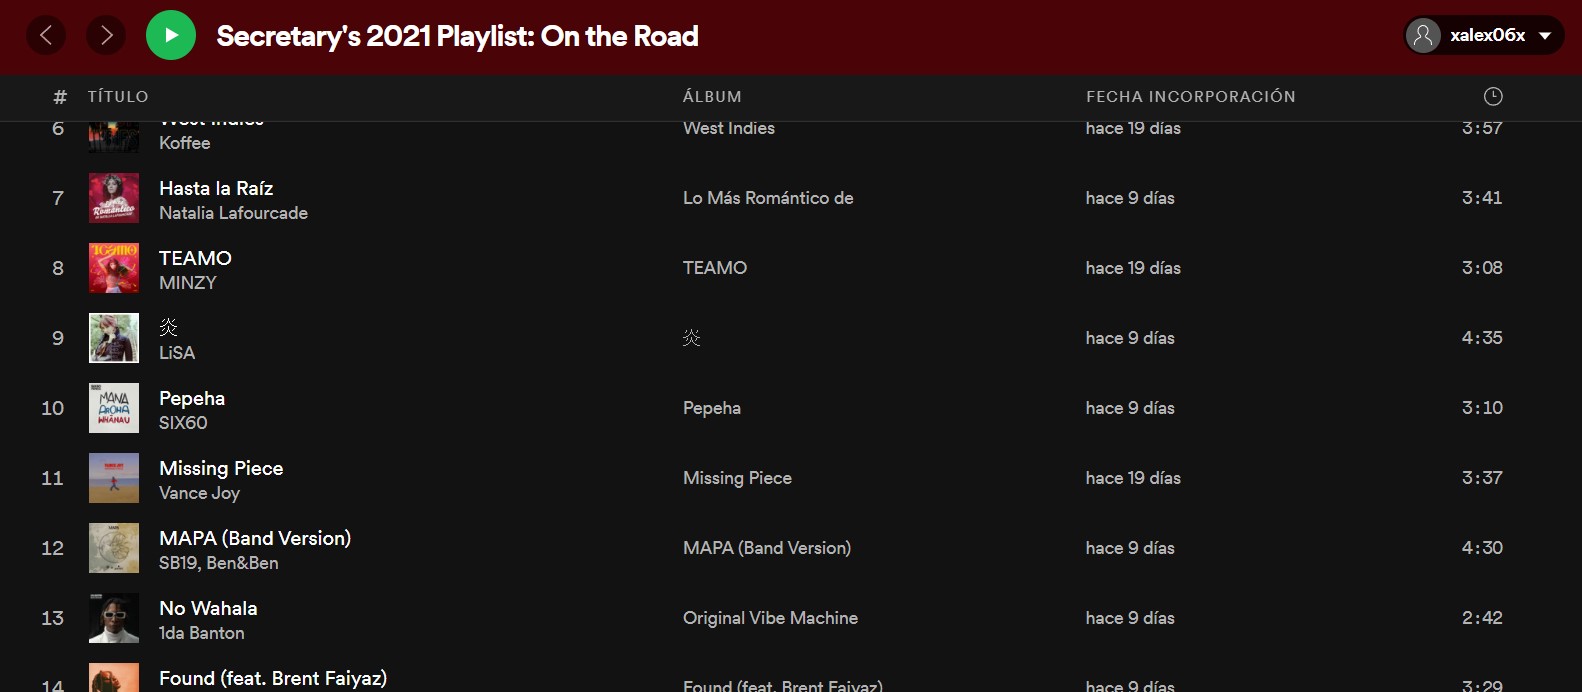The width and height of the screenshot is (1582, 692).
Task: Open the xalex06x account dropdown arrow
Action: pos(1545,36)
